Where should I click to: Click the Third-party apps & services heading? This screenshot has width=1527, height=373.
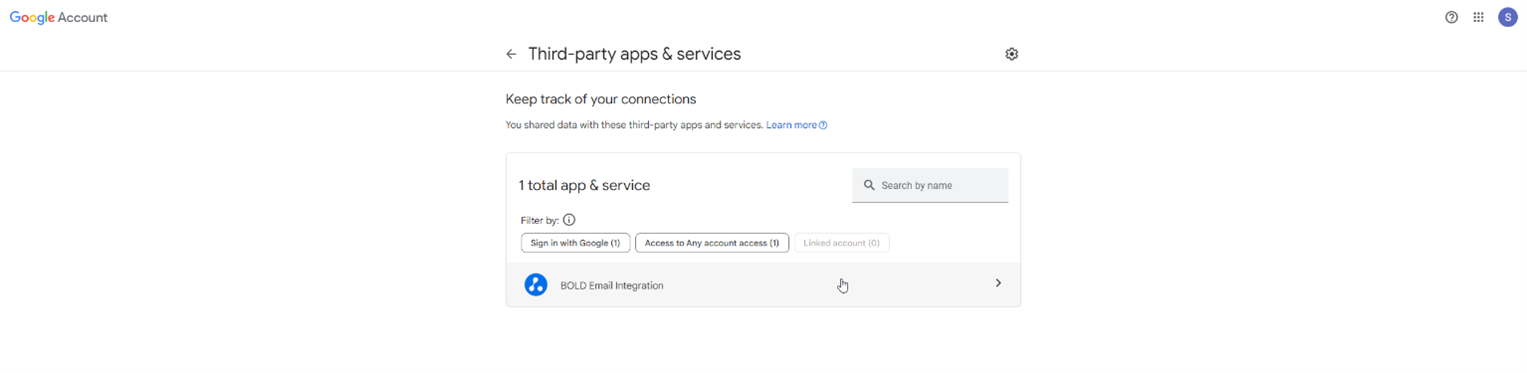click(635, 54)
